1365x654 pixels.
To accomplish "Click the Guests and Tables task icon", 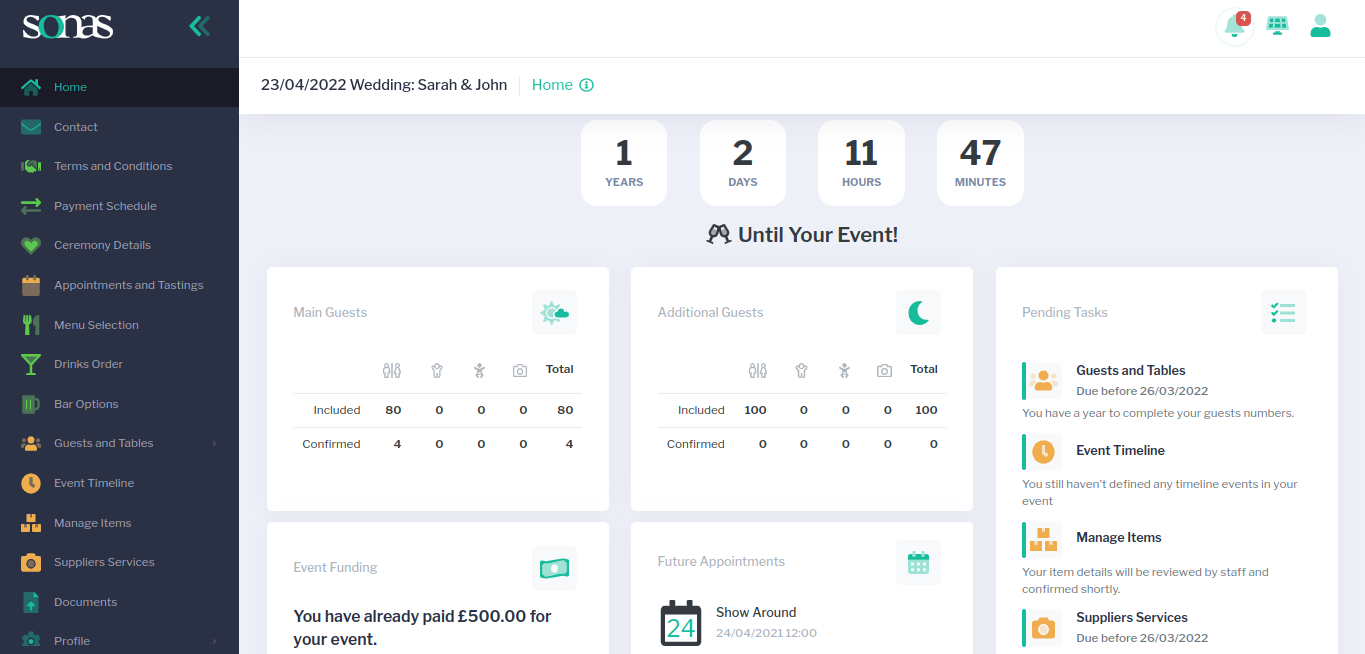I will tap(1044, 381).
